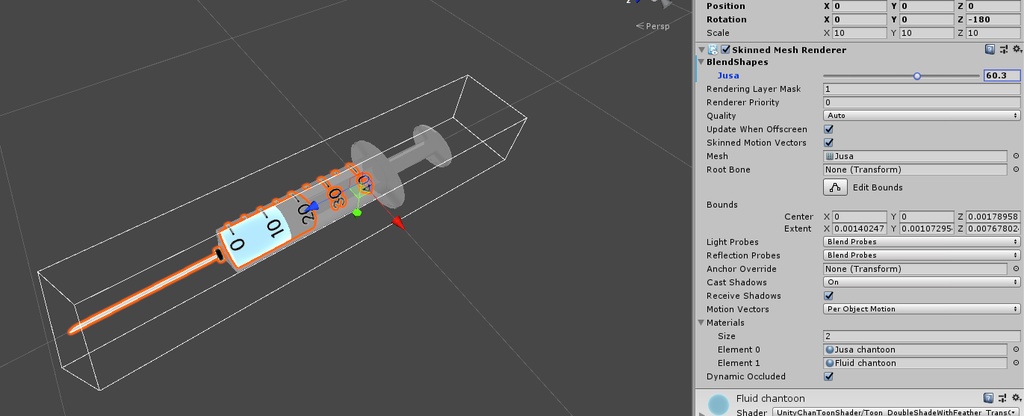Click the syringe needle in scene view
This screenshot has height=416, width=1024.
tap(144, 294)
